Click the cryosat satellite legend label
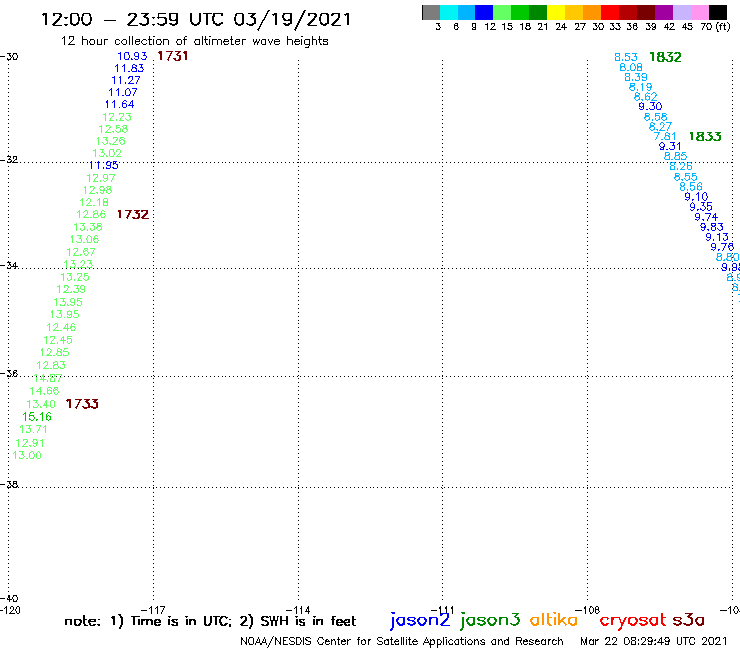Screen dimensions: 740x650 click(633, 620)
